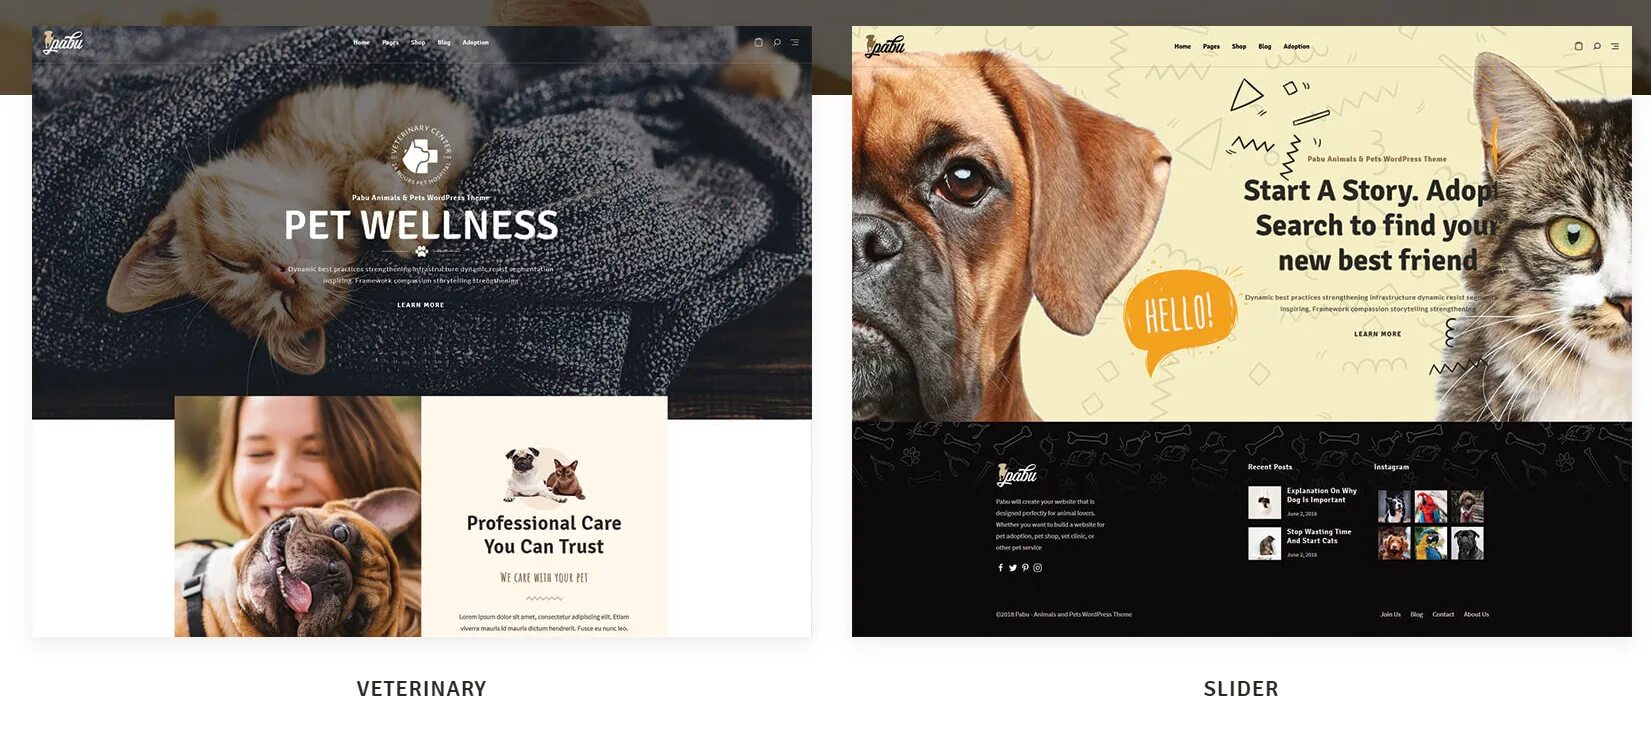This screenshot has height=746, width=1651.
Task: Click the cart icon in the Slider preview header
Action: point(1578,46)
